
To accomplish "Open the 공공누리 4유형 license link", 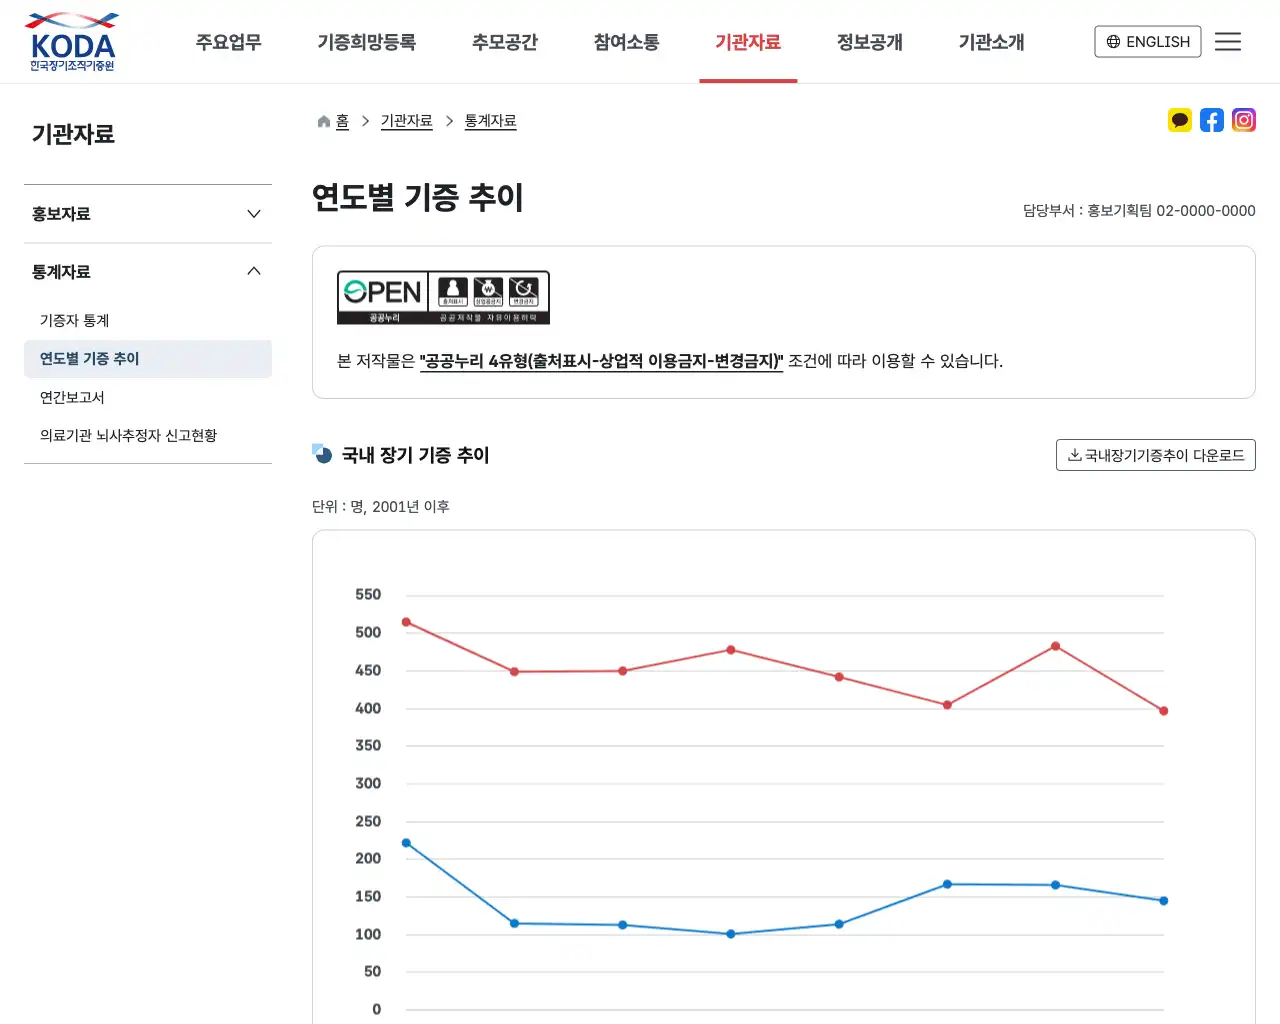I will click(x=601, y=361).
